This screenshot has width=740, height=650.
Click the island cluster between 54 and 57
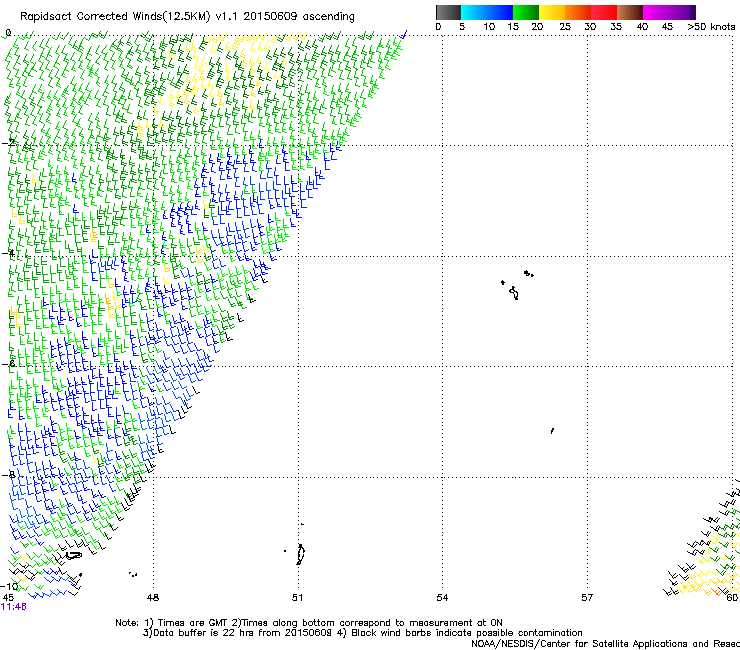pos(517,285)
